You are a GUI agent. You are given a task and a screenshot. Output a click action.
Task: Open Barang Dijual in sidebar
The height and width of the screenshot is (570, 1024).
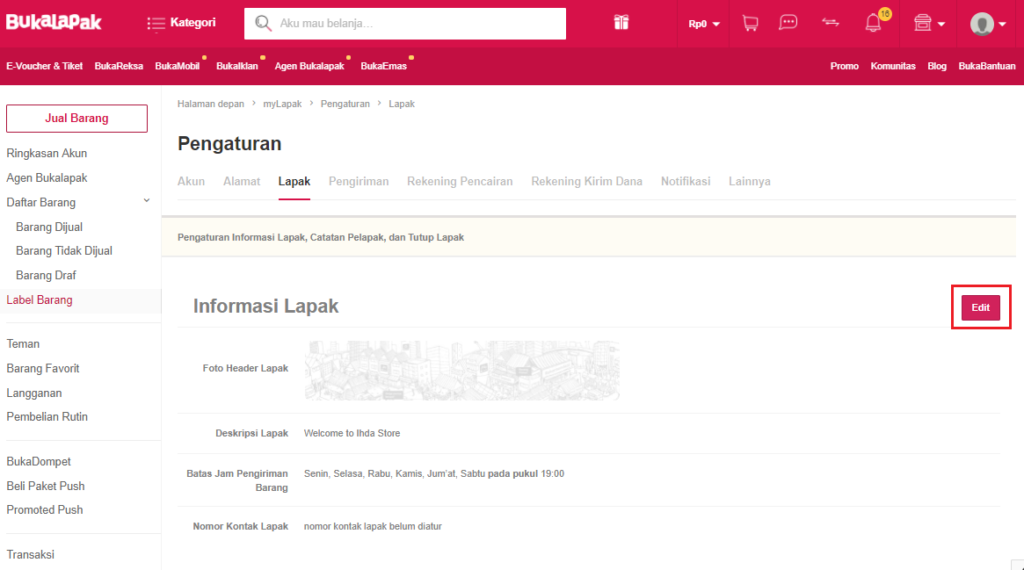tap(49, 227)
